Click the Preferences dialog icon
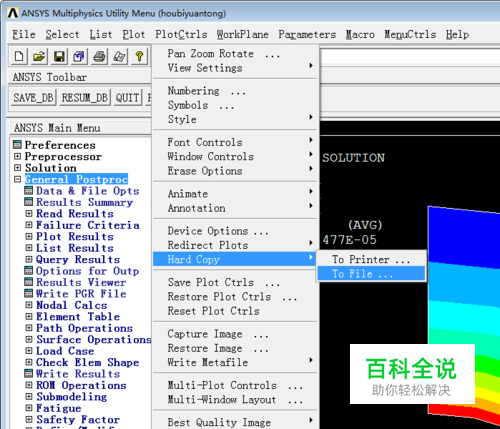The width and height of the screenshot is (500, 429). click(17, 145)
